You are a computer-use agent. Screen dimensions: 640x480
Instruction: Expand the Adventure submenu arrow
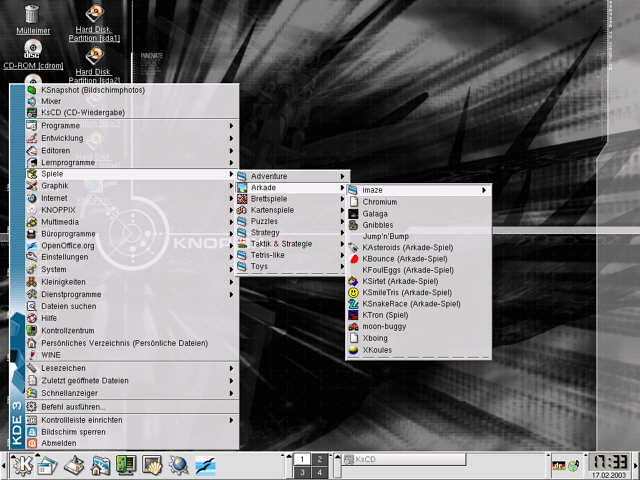342,176
